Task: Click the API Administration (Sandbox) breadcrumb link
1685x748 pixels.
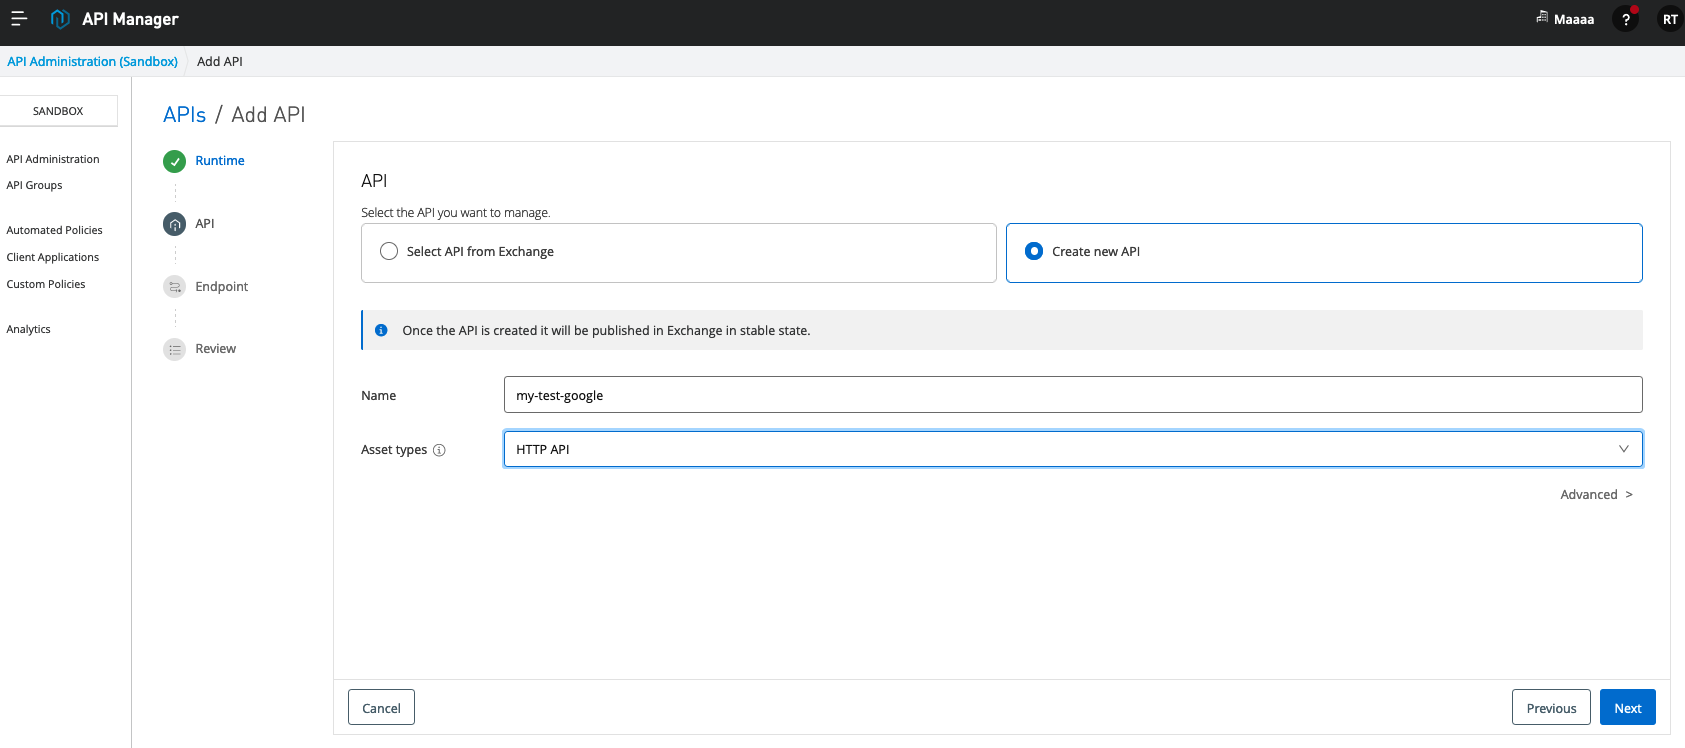Action: point(92,61)
